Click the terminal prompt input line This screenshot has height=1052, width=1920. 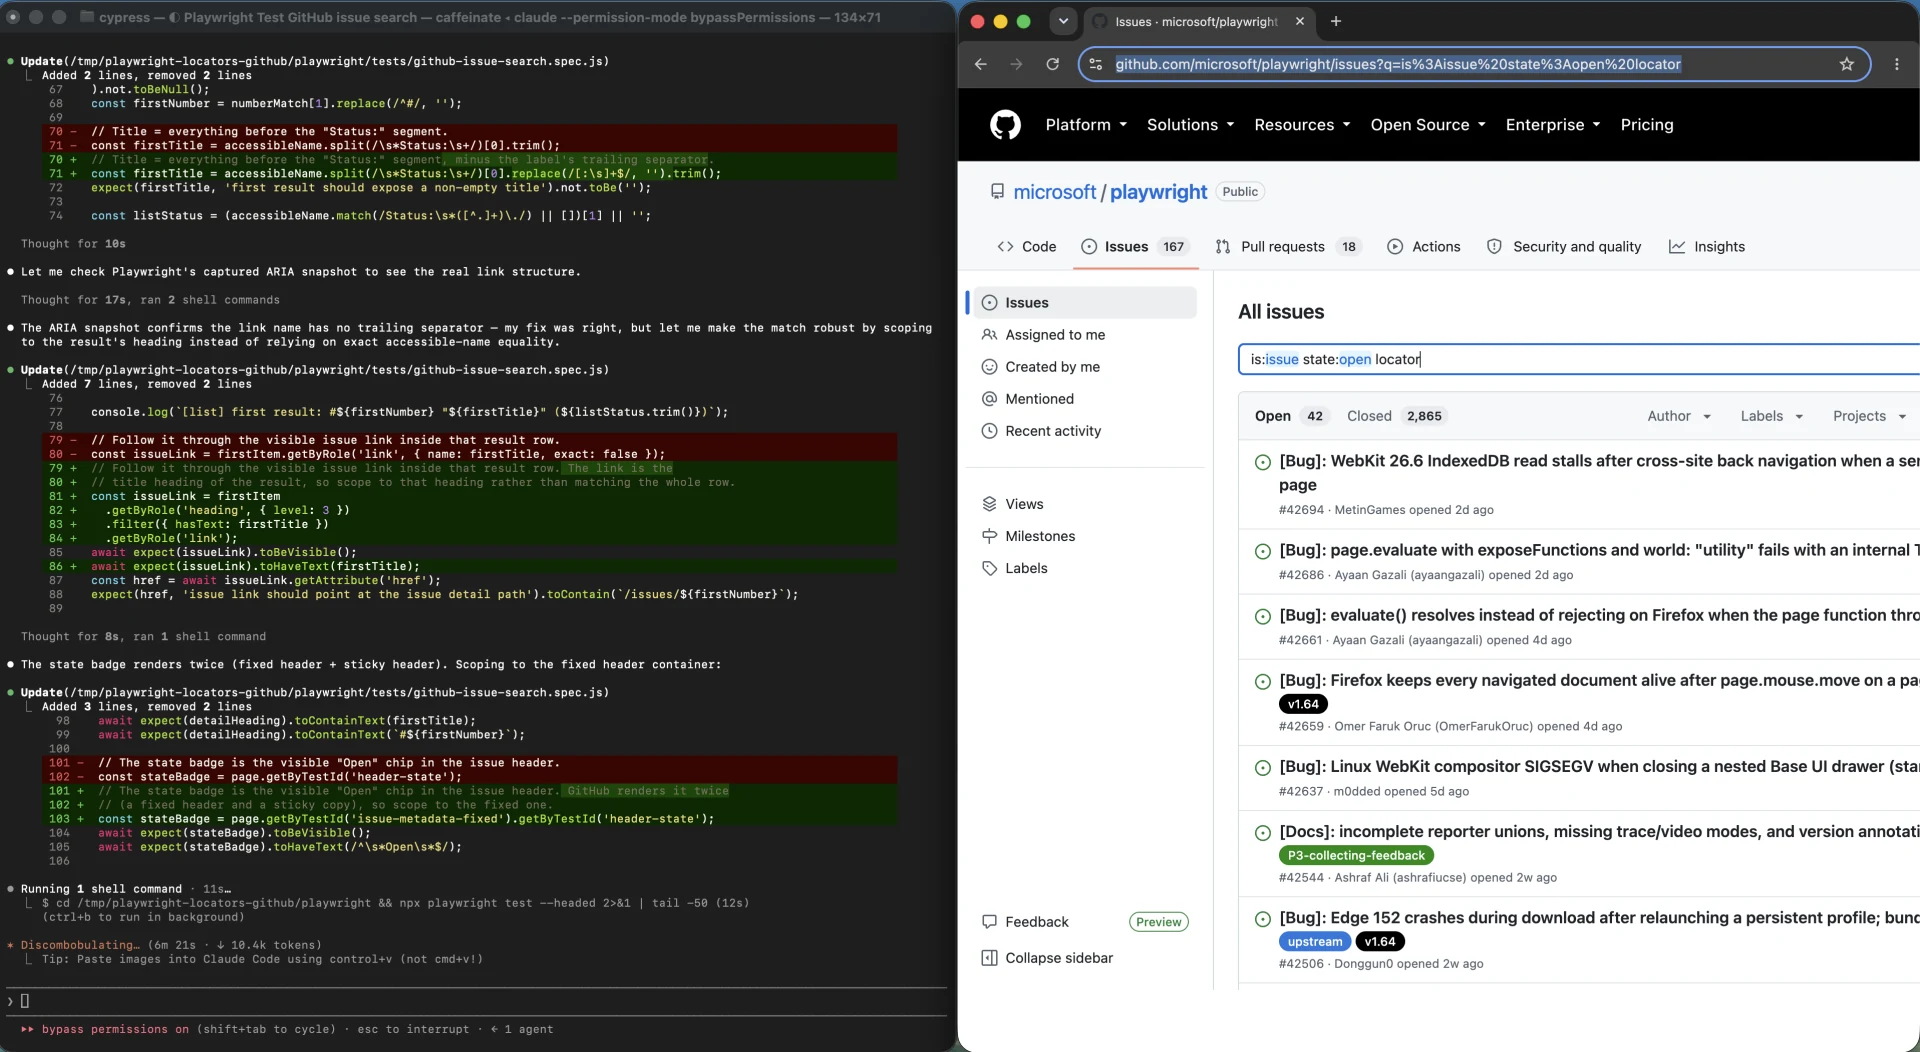476,1001
